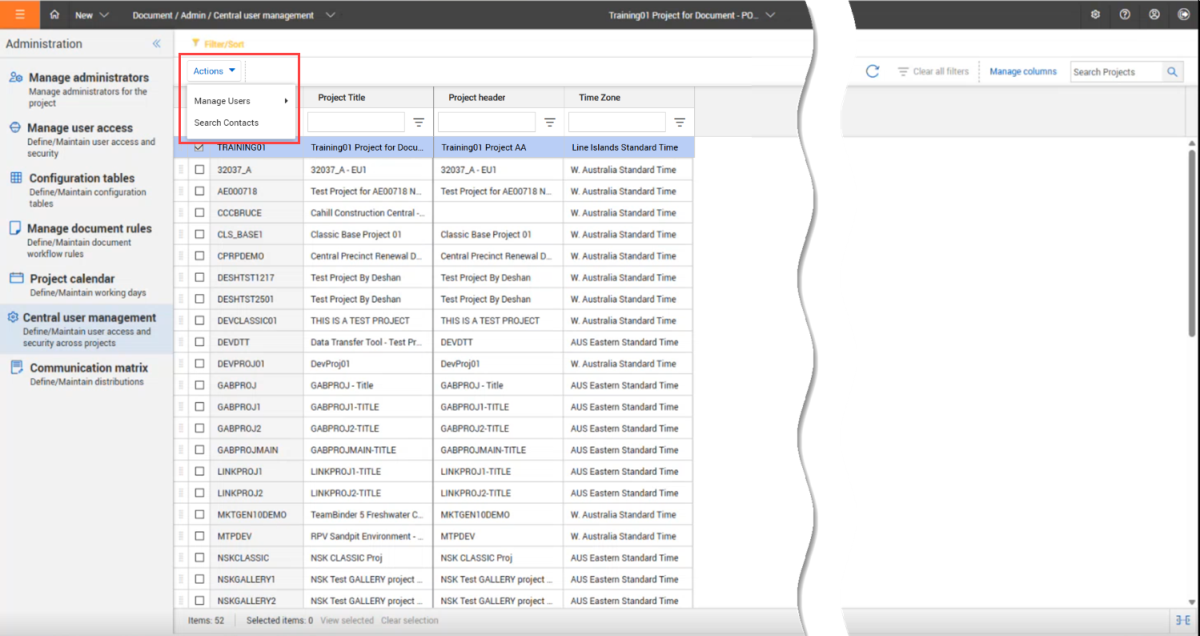The image size is (1200, 636).
Task: Click the logout icon in top bar
Action: tap(1183, 15)
